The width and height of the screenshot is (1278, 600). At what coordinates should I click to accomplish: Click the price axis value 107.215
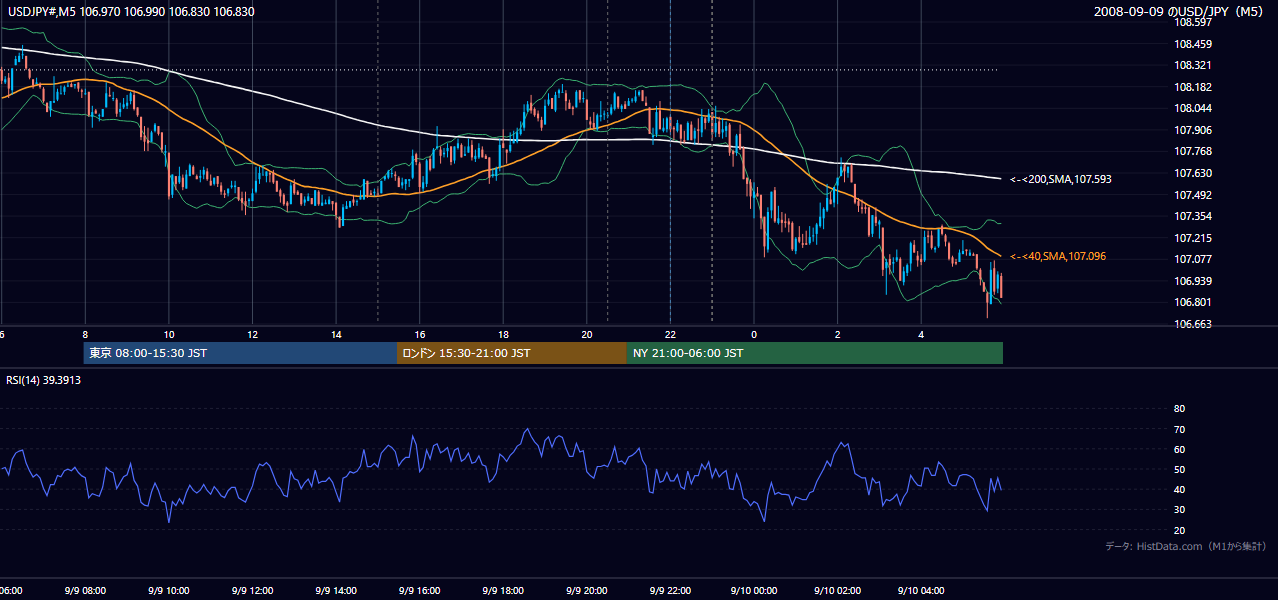pyautogui.click(x=1192, y=238)
